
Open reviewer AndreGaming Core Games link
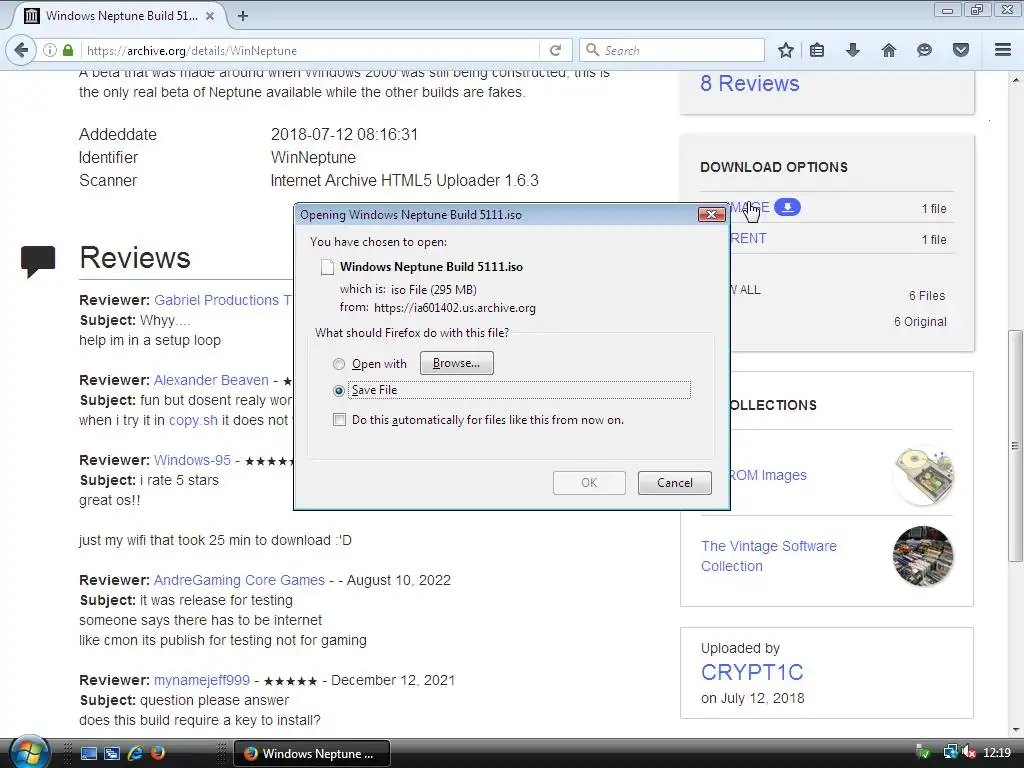point(239,580)
